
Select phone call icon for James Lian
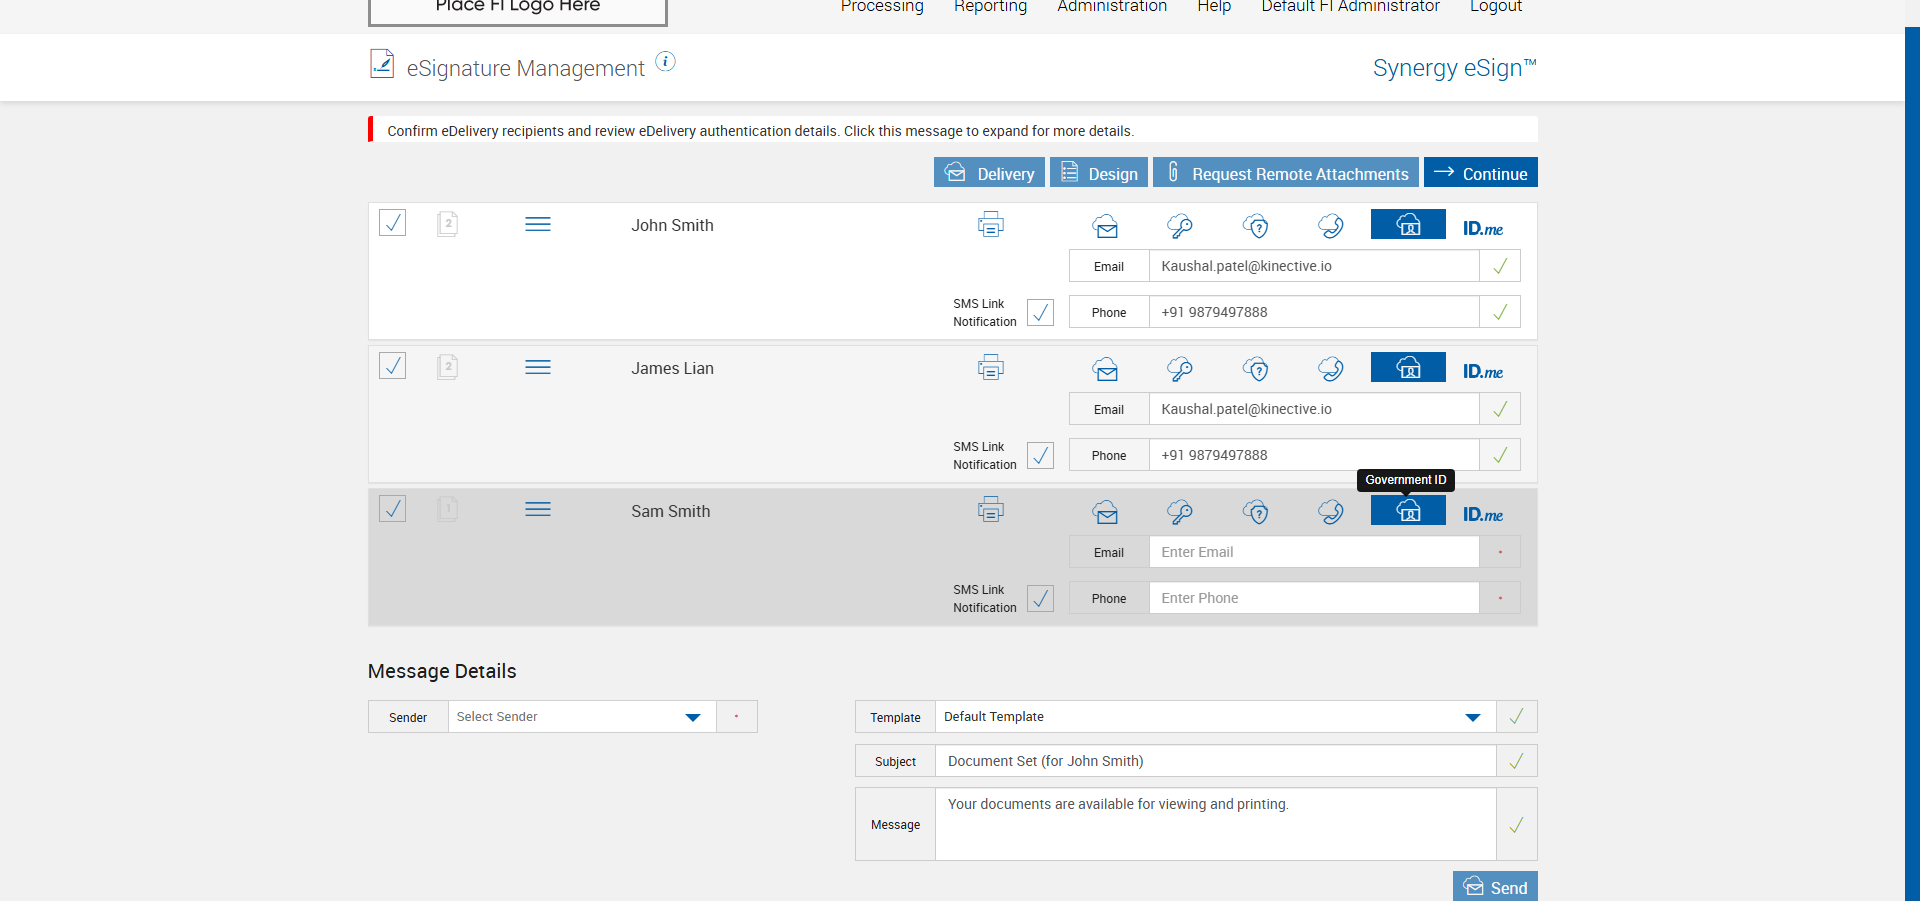(x=1331, y=369)
